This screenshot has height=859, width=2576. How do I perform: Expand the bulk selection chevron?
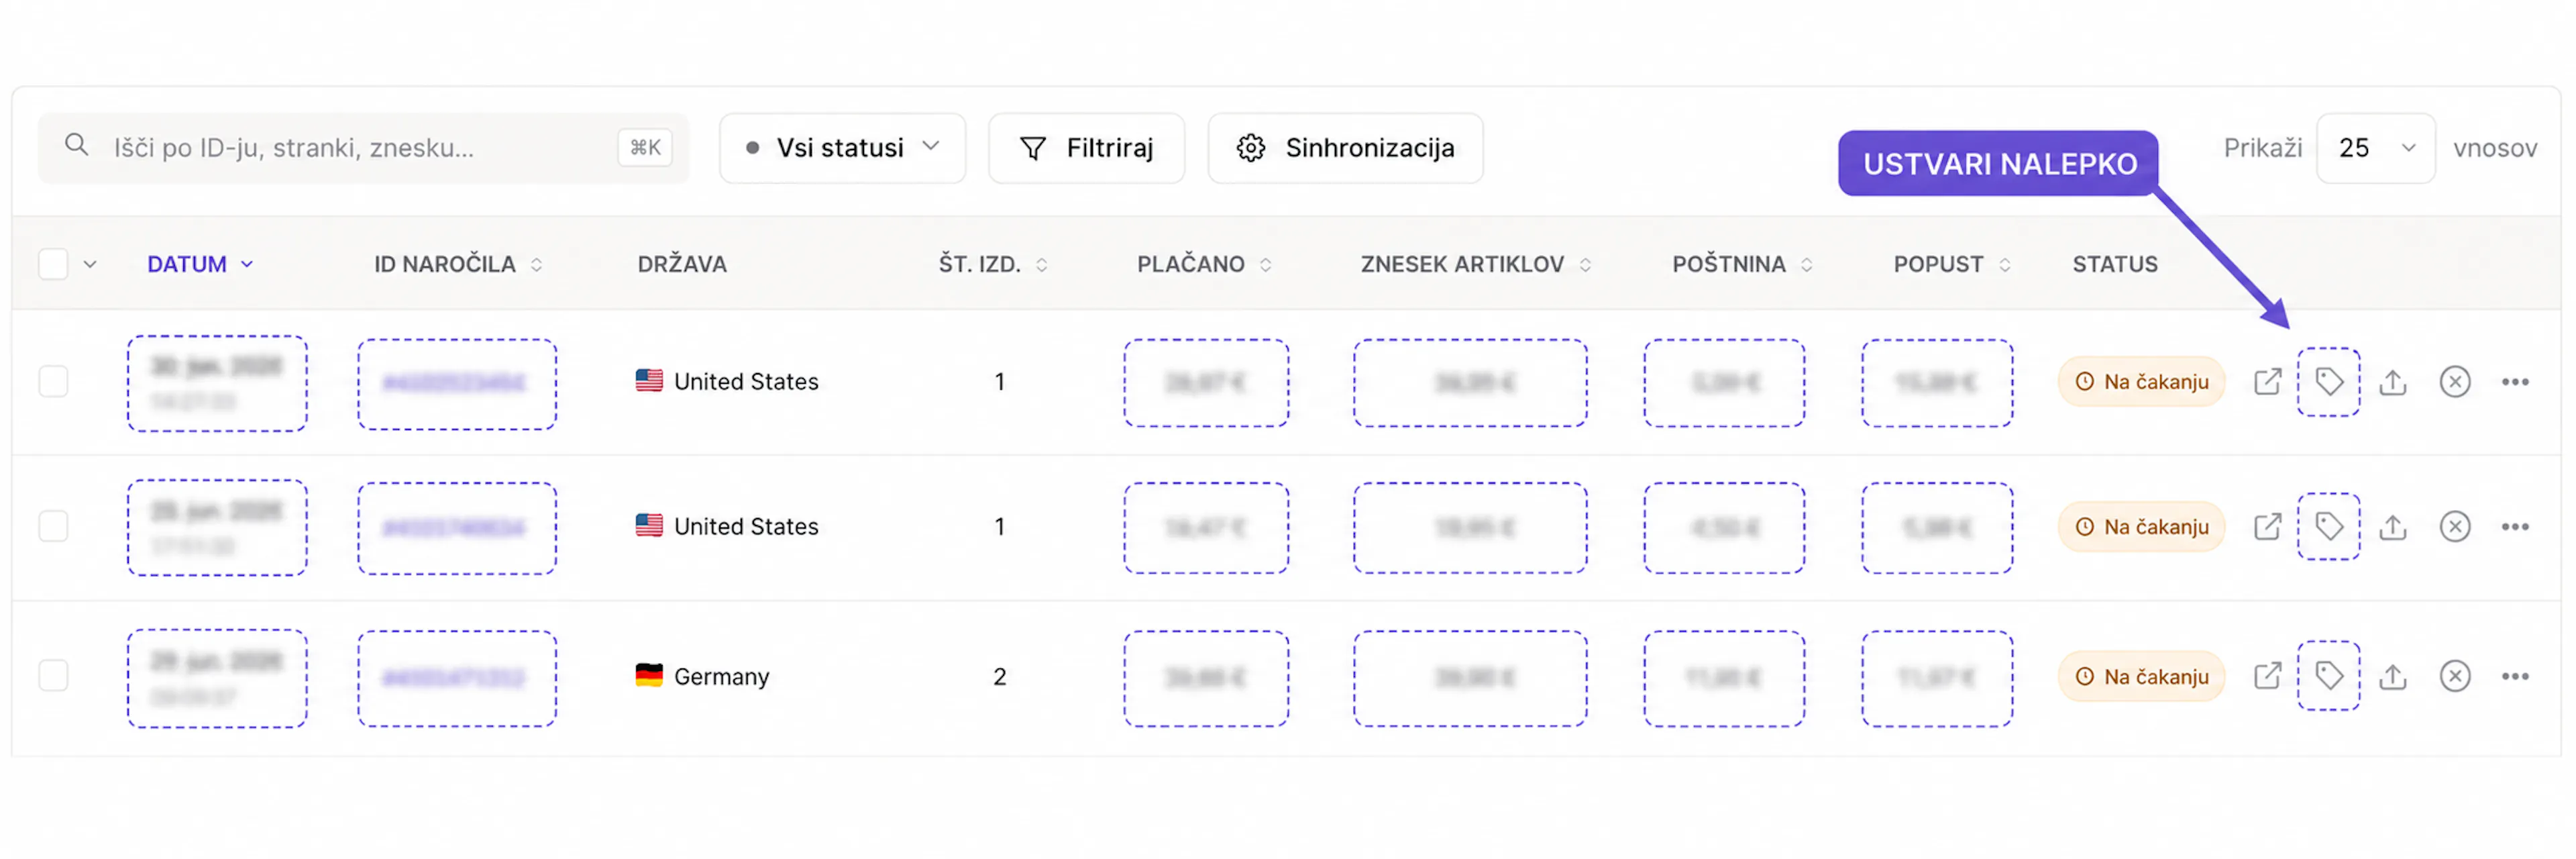point(90,264)
